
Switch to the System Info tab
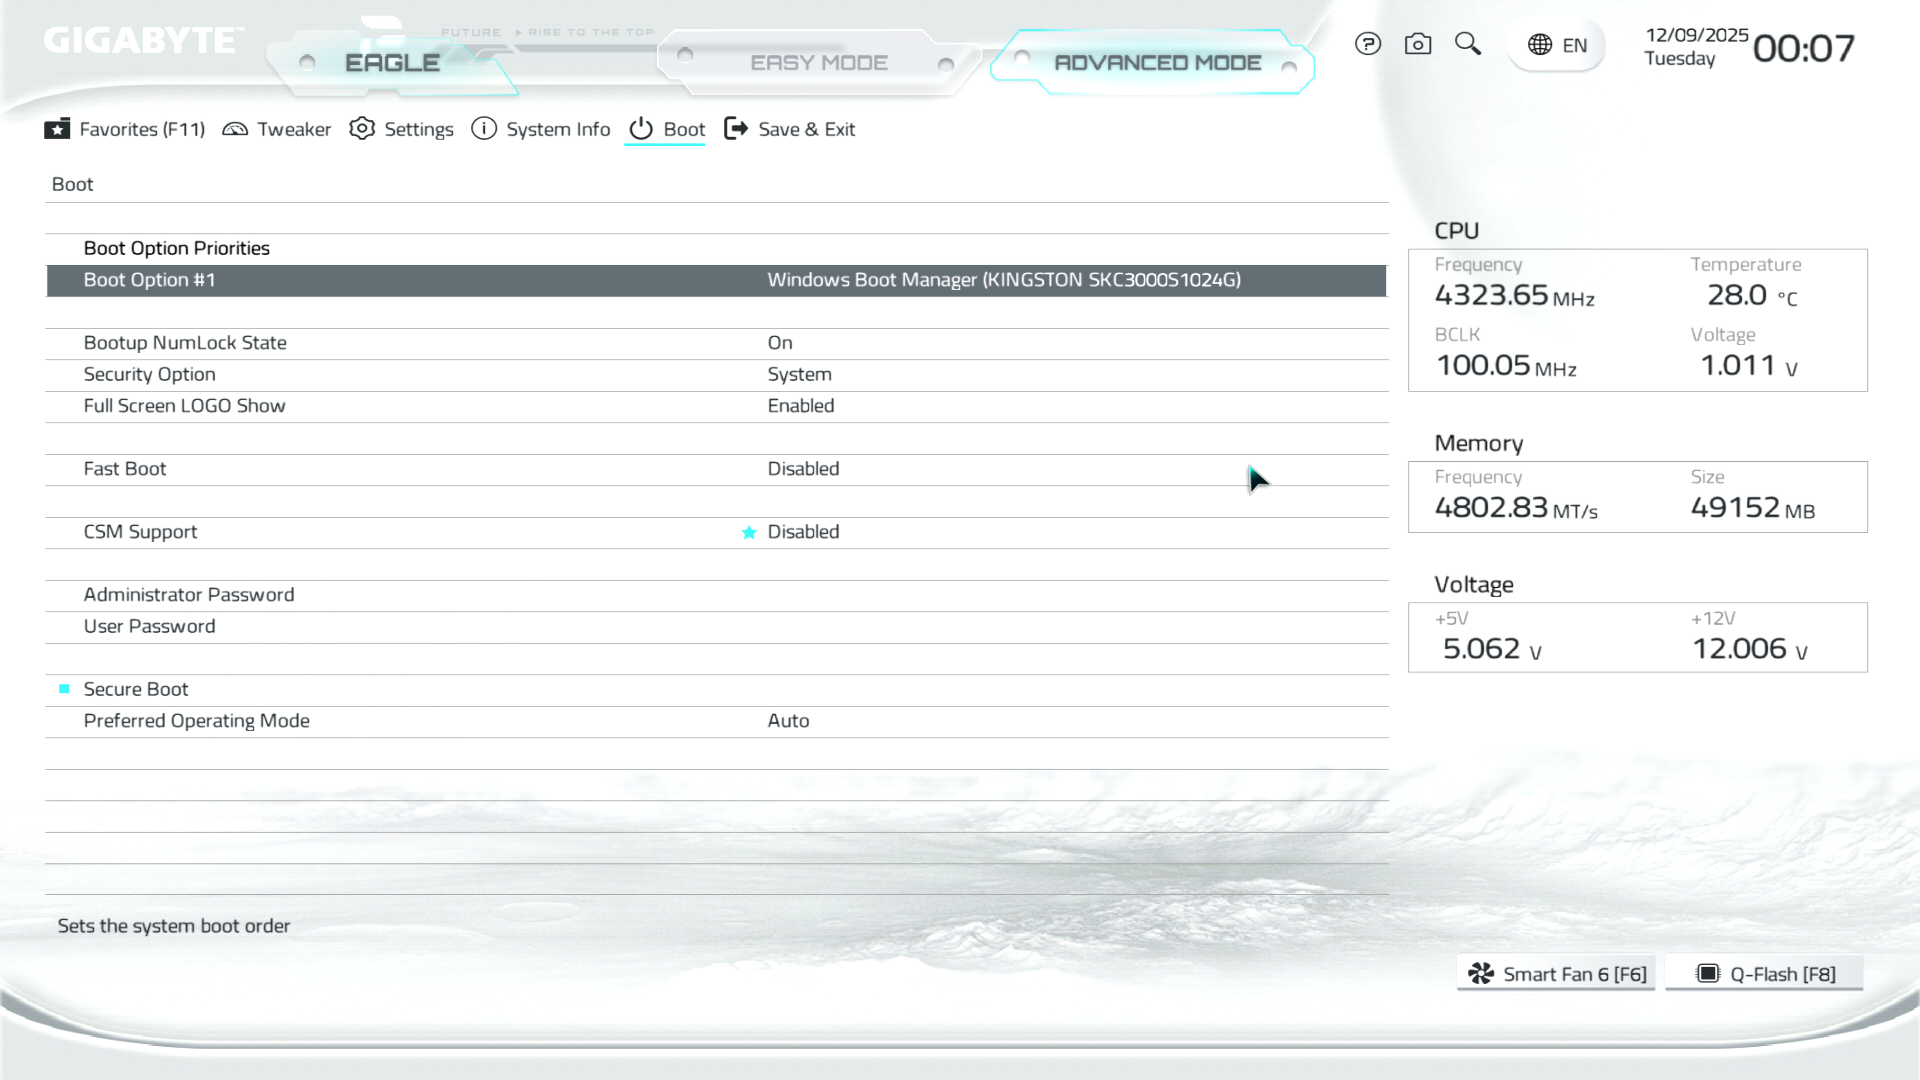click(541, 129)
